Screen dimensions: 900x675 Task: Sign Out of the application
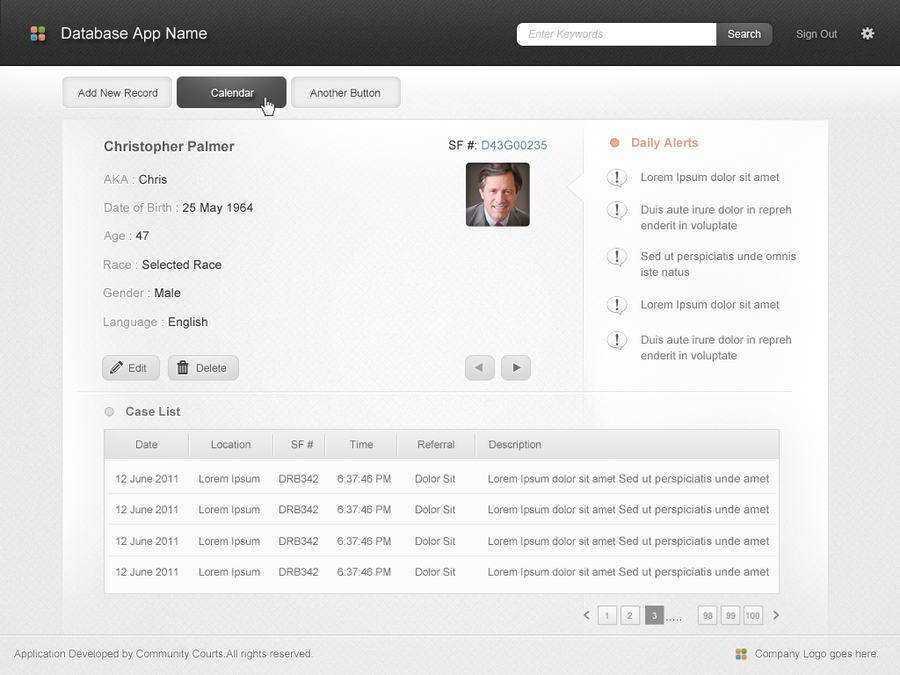point(816,33)
